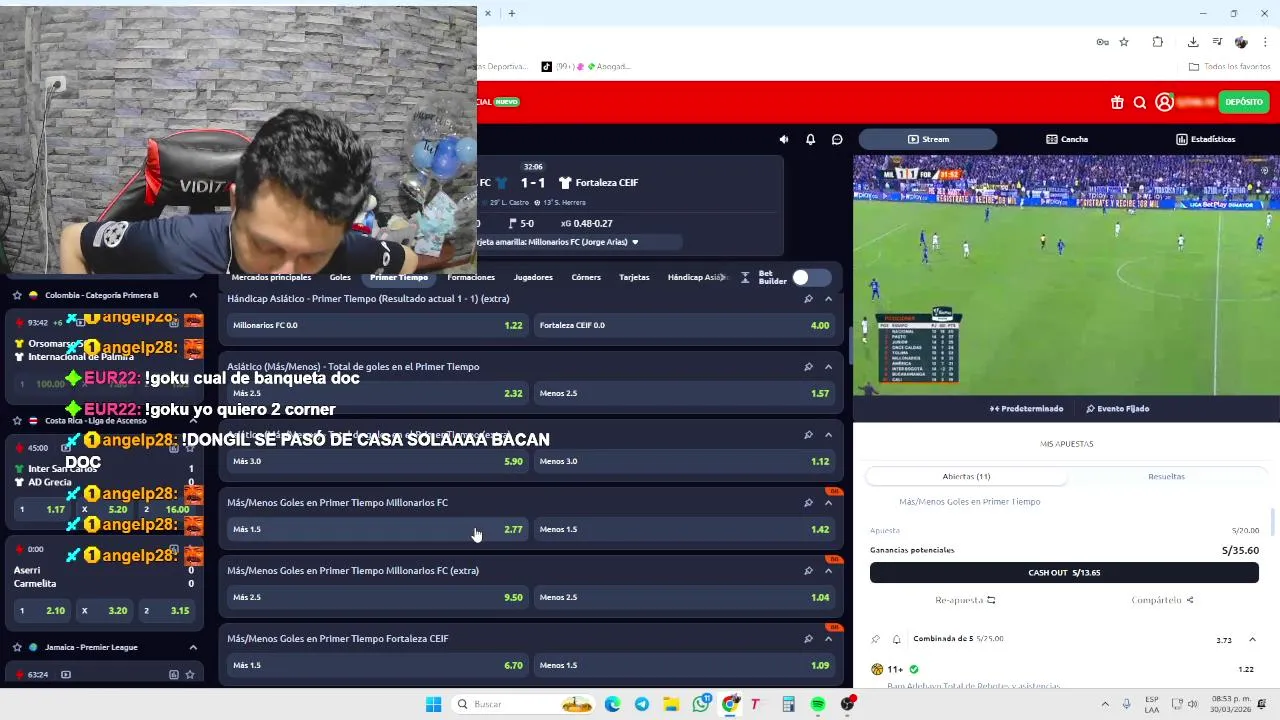The image size is (1280, 720).
Task: Bet Aserri home win at 2.10
Action: click(x=42, y=611)
